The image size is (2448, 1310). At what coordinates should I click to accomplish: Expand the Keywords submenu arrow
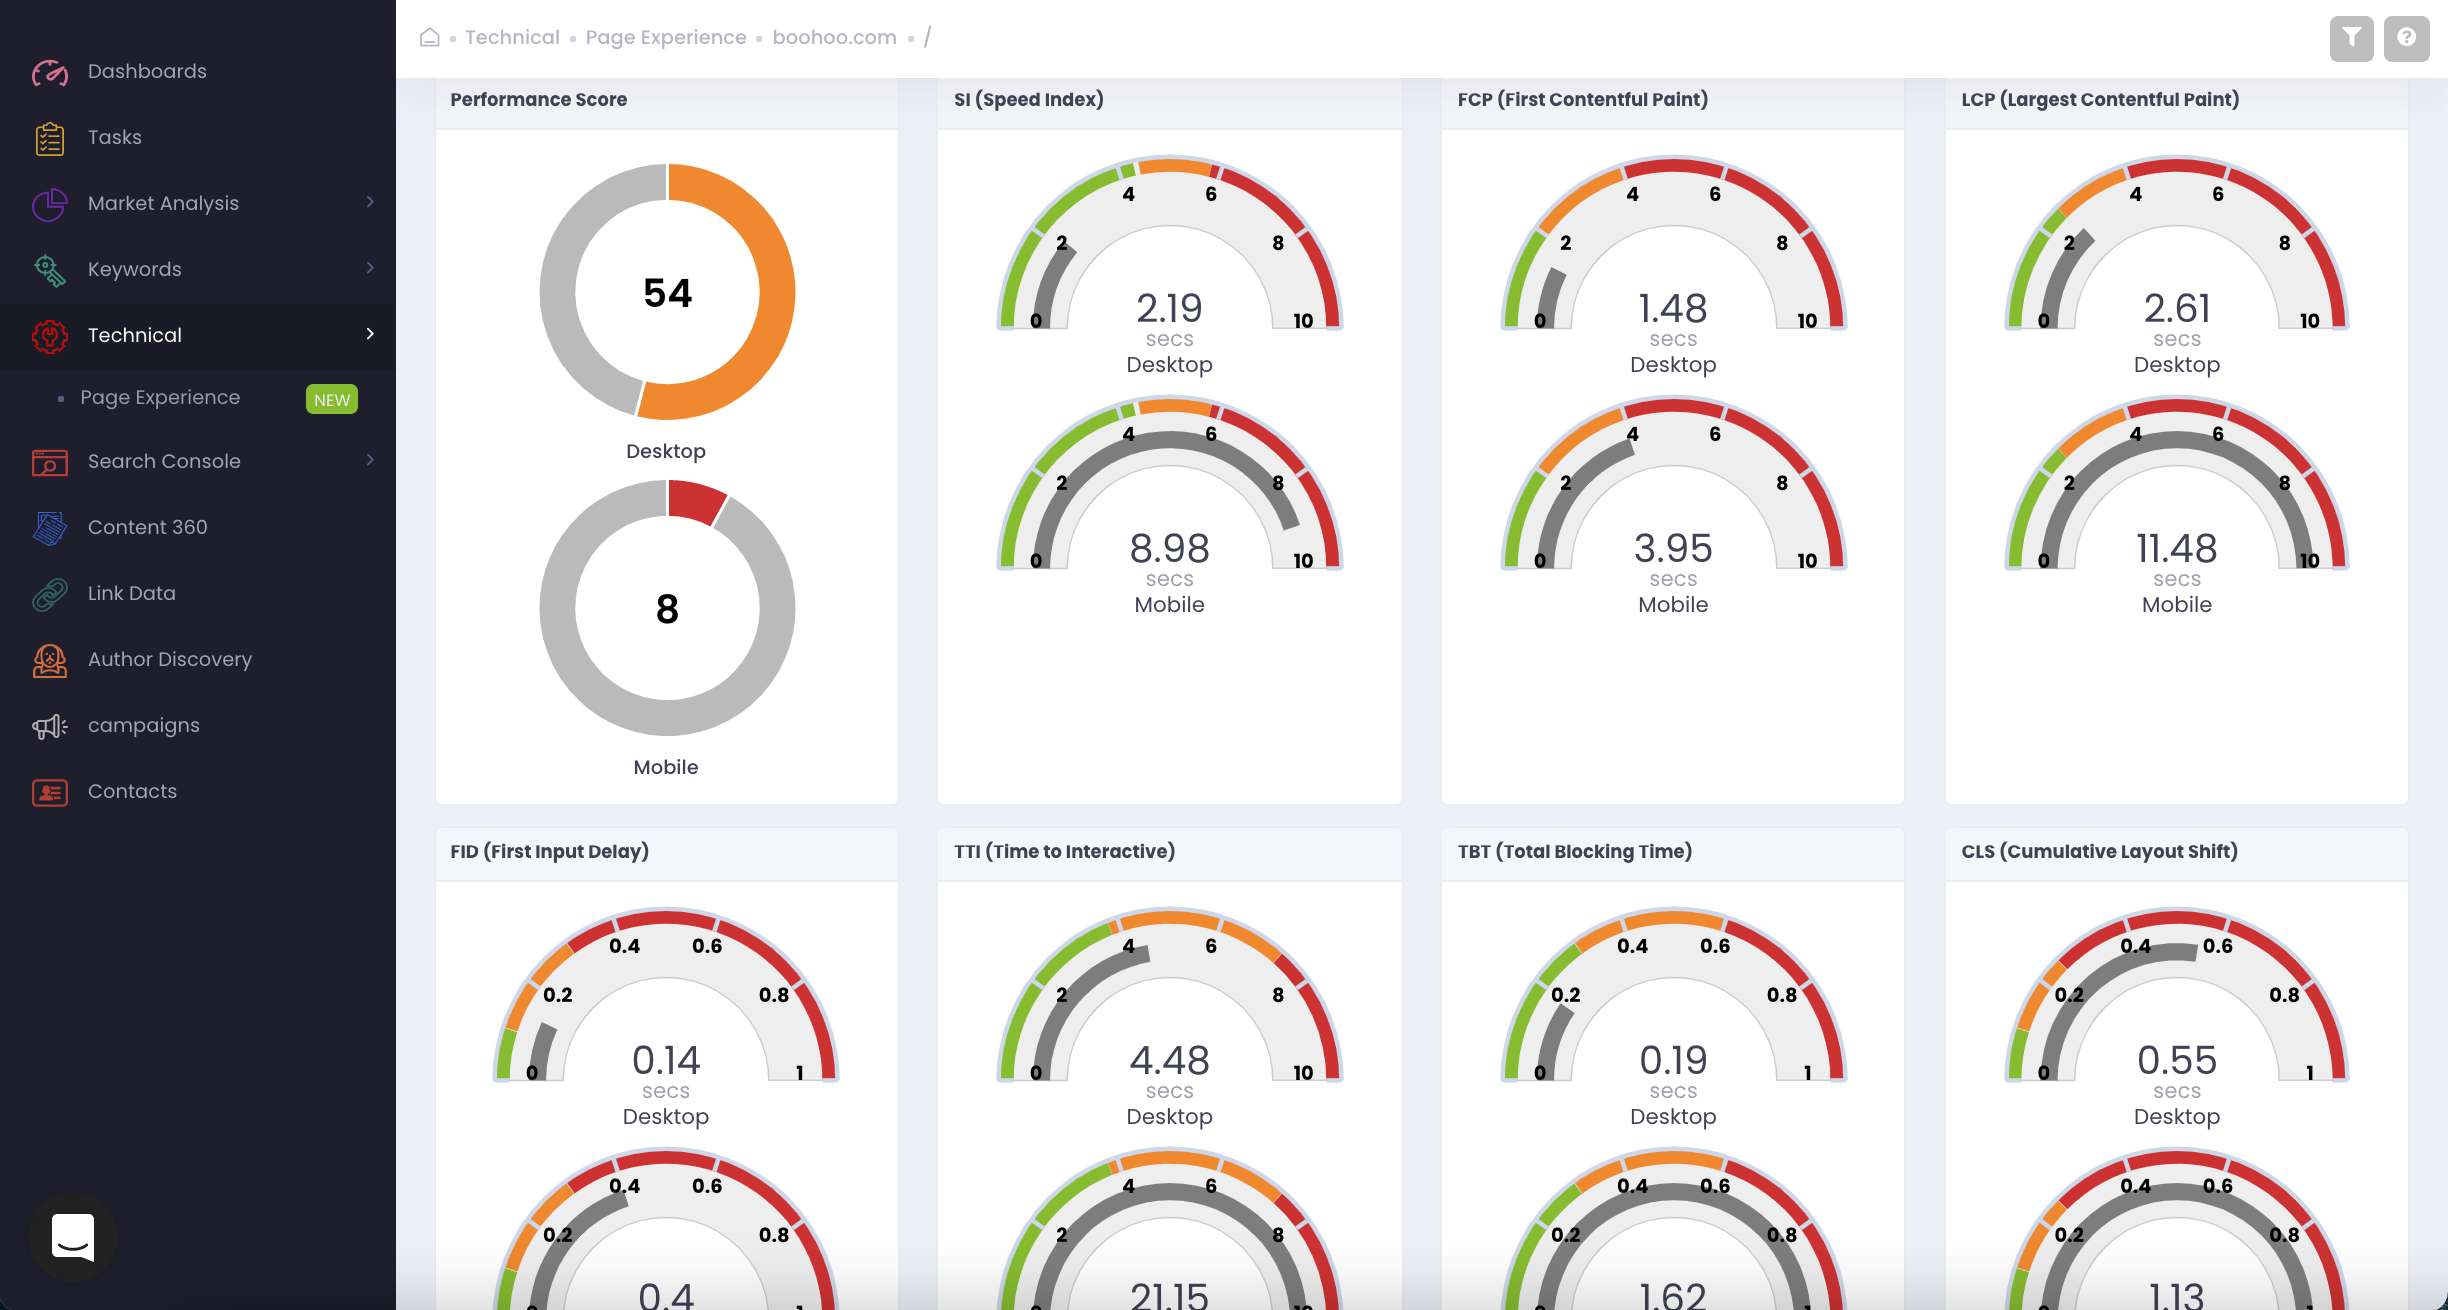[370, 268]
